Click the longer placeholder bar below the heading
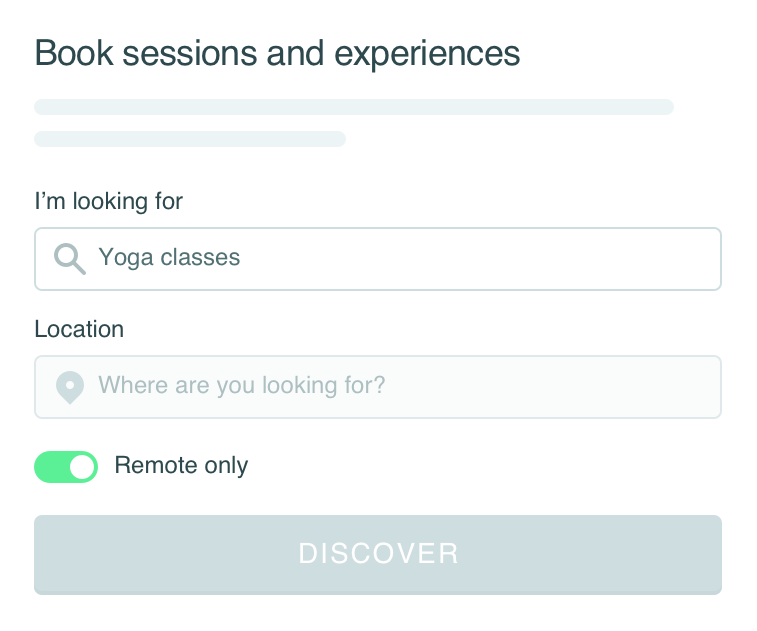 tap(354, 107)
